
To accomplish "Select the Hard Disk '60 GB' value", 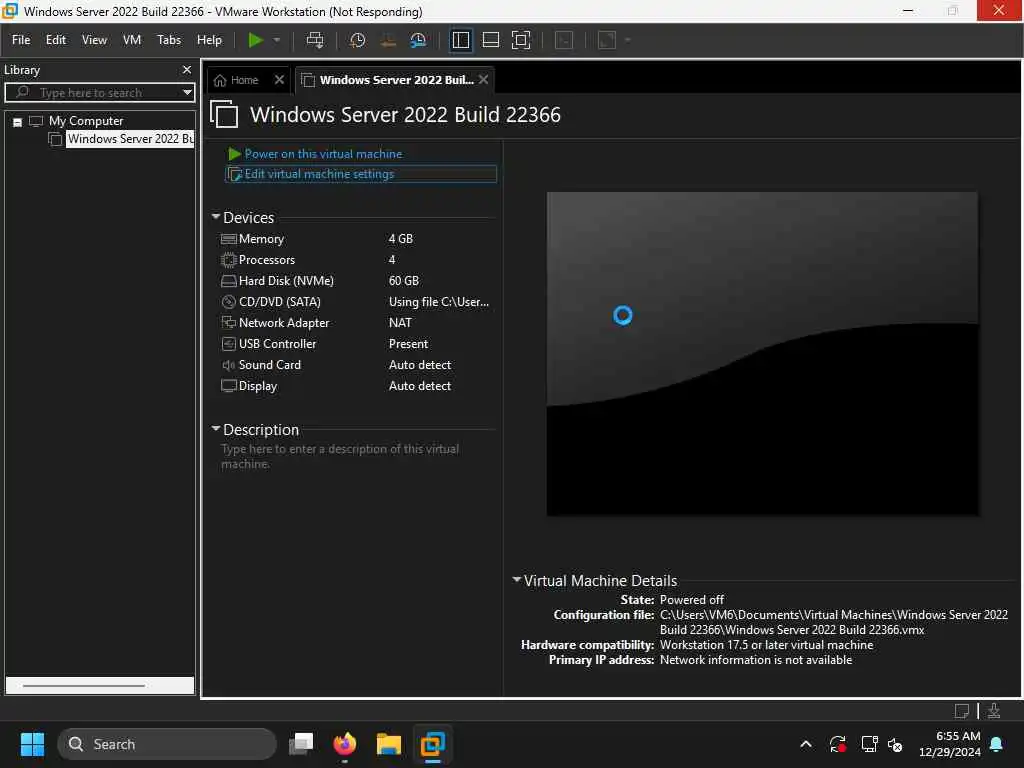I will (404, 281).
